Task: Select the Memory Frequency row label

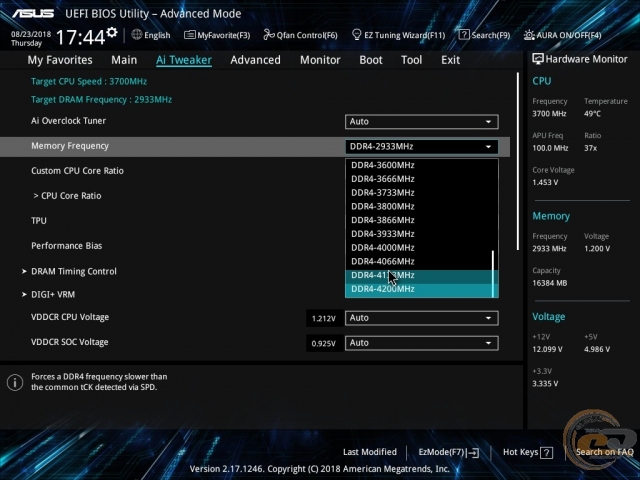Action: [x=70, y=146]
